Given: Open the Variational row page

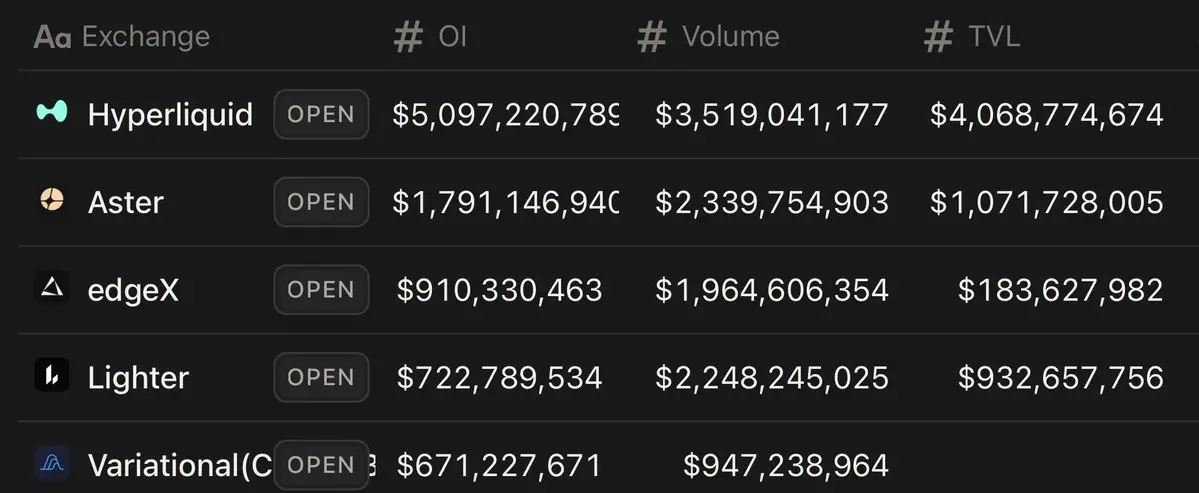Looking at the screenshot, I should tap(321, 465).
